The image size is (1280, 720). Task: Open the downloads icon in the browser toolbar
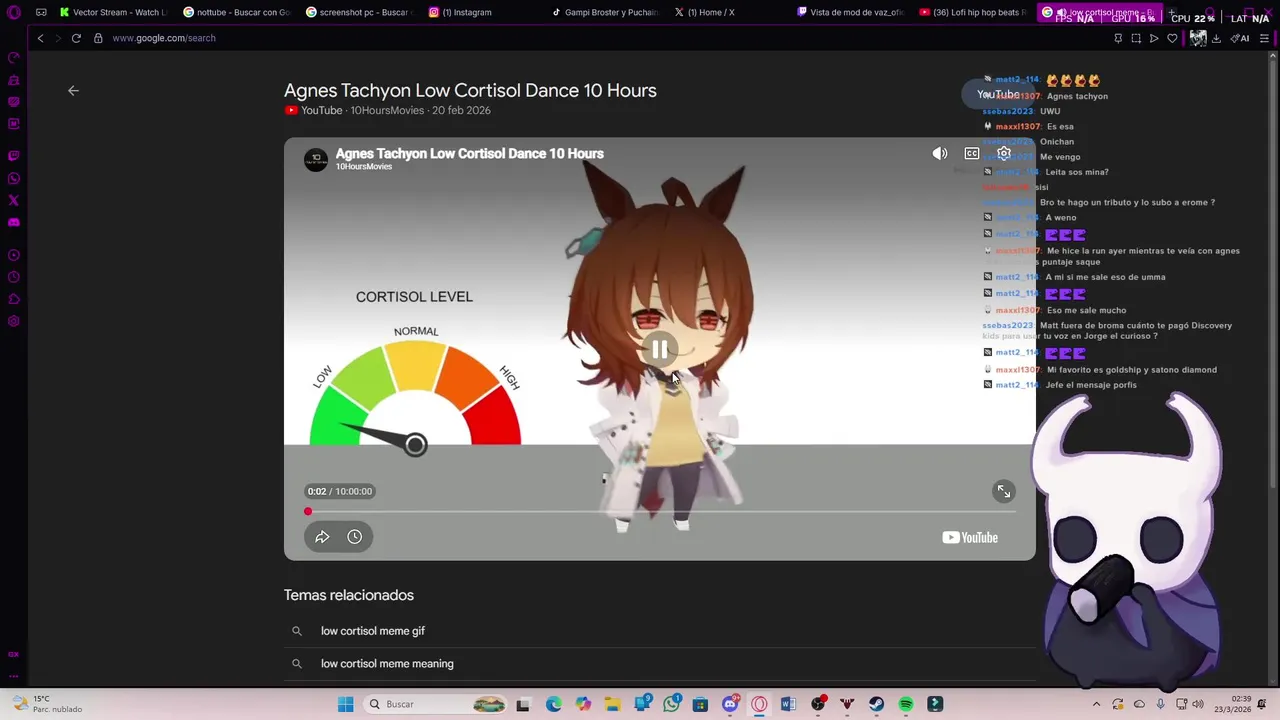[1216, 38]
